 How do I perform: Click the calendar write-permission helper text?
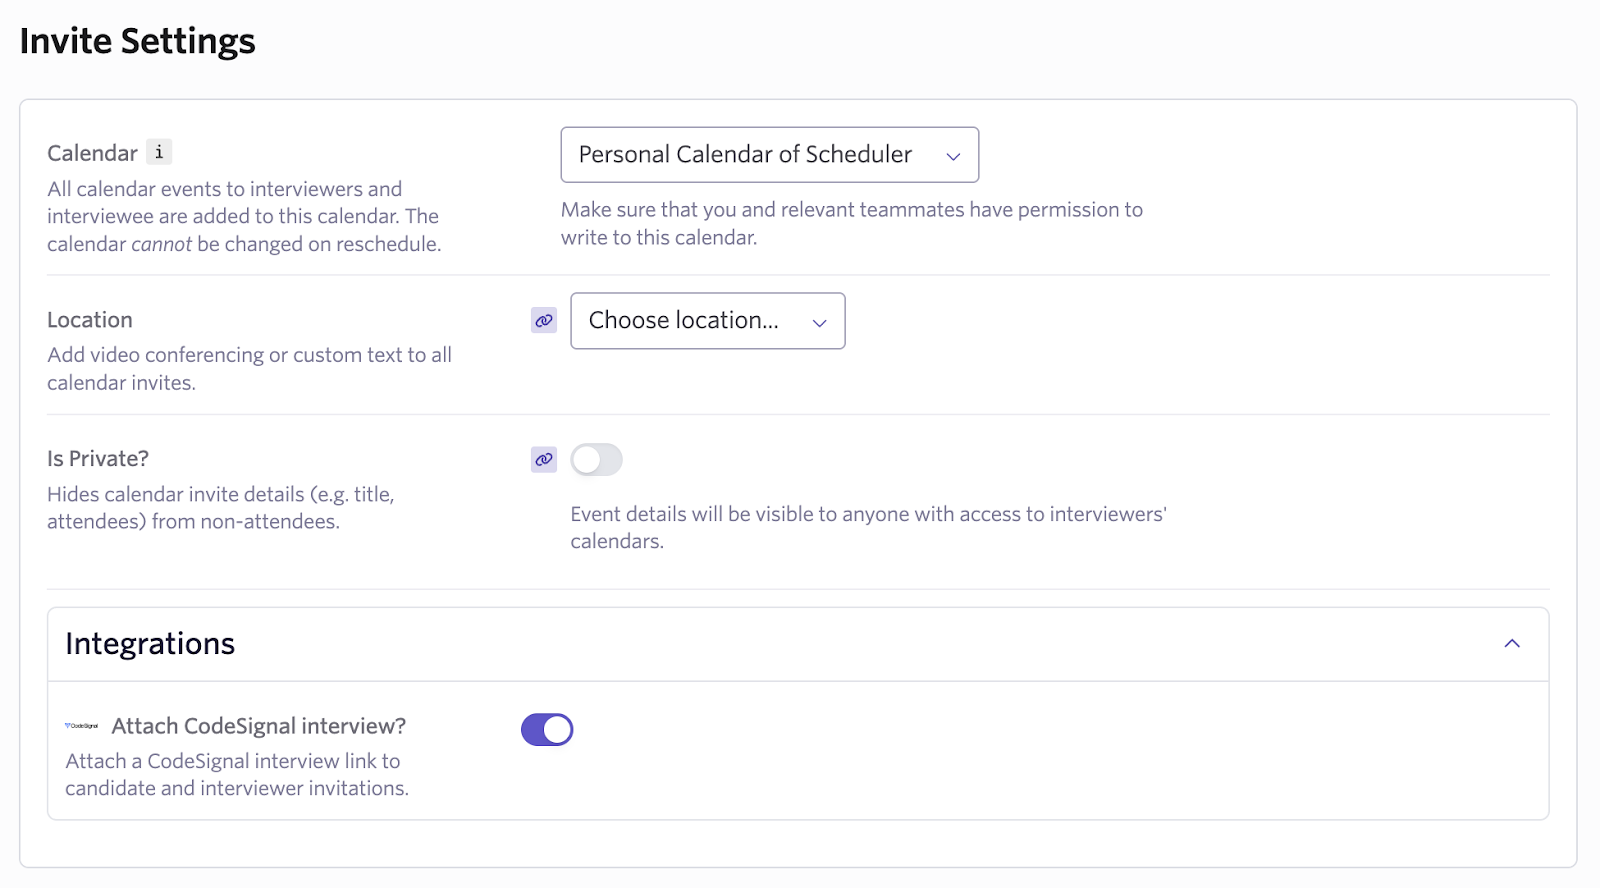click(x=852, y=223)
